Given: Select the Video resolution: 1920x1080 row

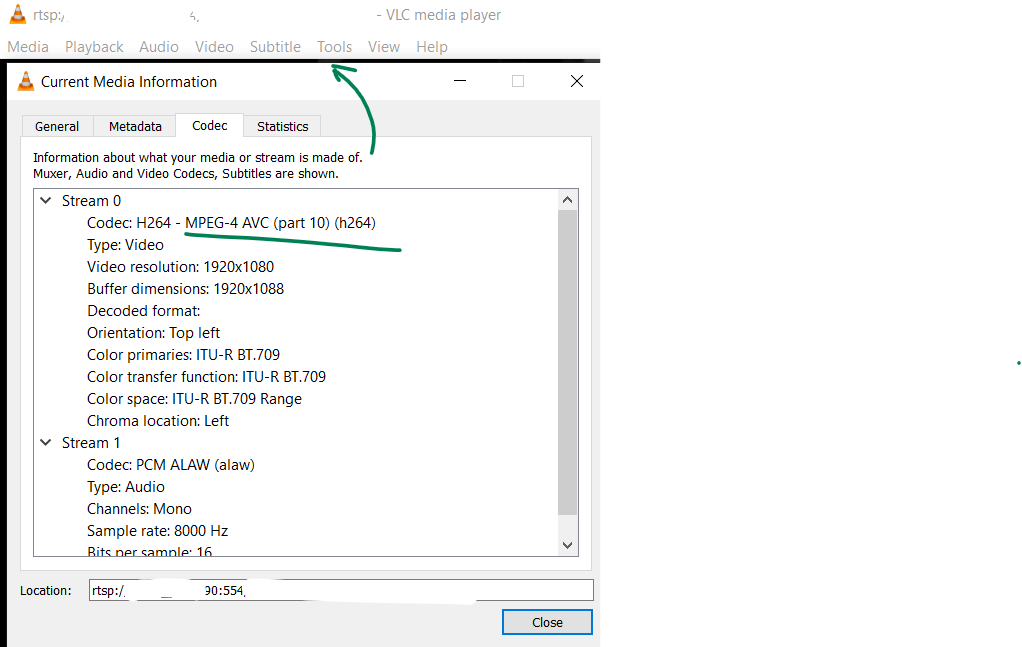Looking at the screenshot, I should 180,267.
